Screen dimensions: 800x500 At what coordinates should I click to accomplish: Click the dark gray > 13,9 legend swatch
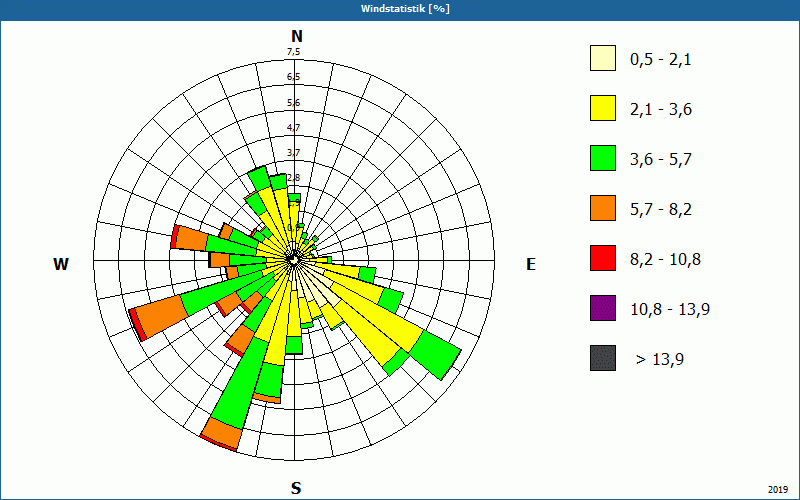(x=603, y=358)
